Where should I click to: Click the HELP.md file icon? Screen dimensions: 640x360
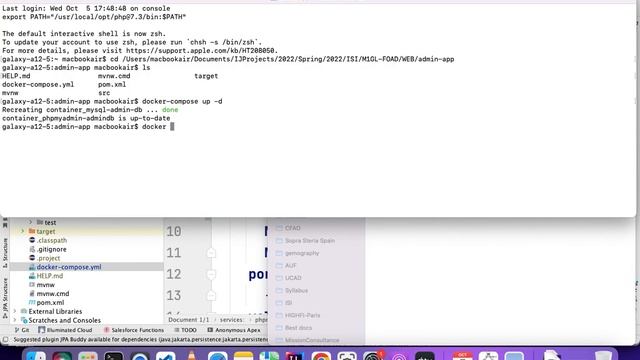32,276
